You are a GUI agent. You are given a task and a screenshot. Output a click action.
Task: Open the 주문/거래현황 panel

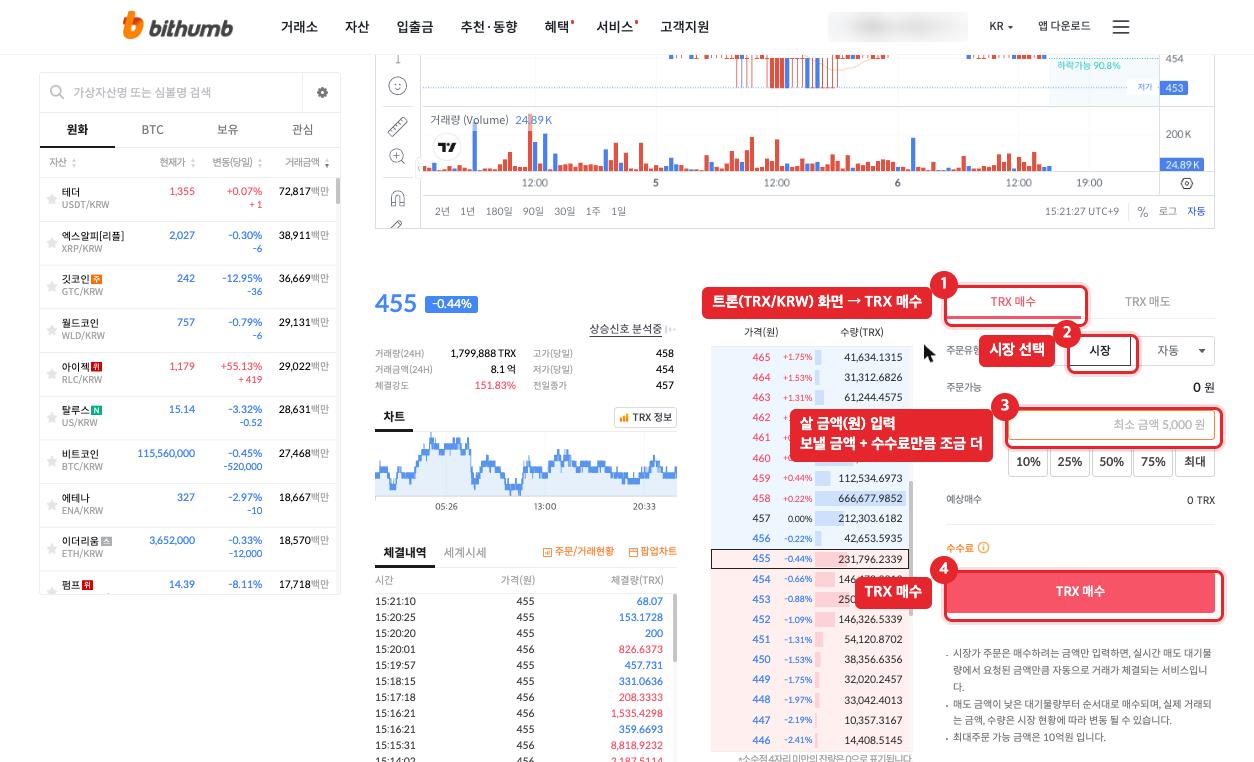coord(578,552)
